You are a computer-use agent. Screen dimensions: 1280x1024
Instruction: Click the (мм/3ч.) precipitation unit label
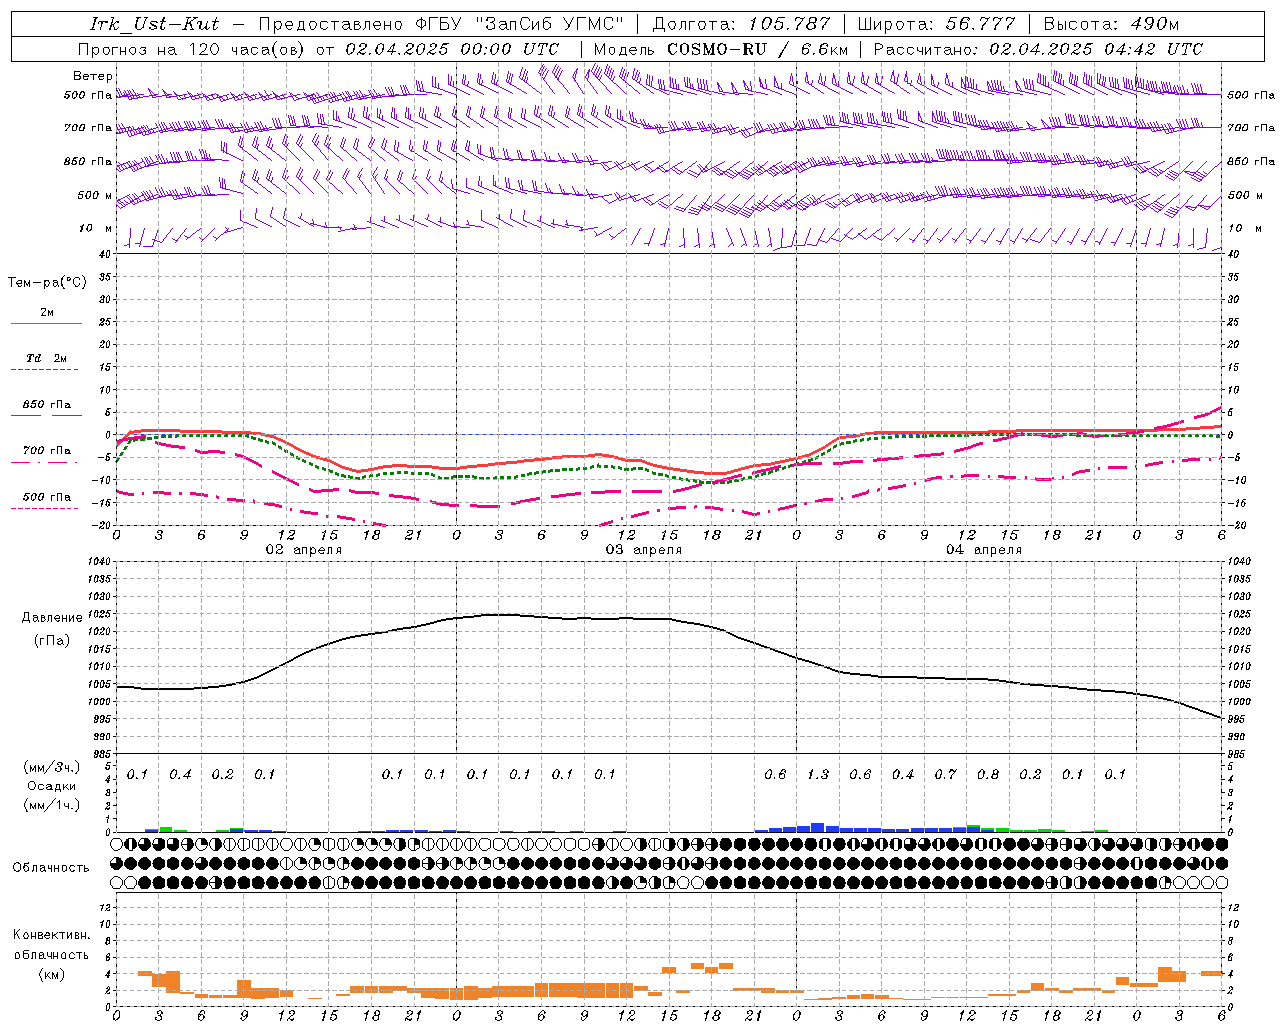[52, 768]
